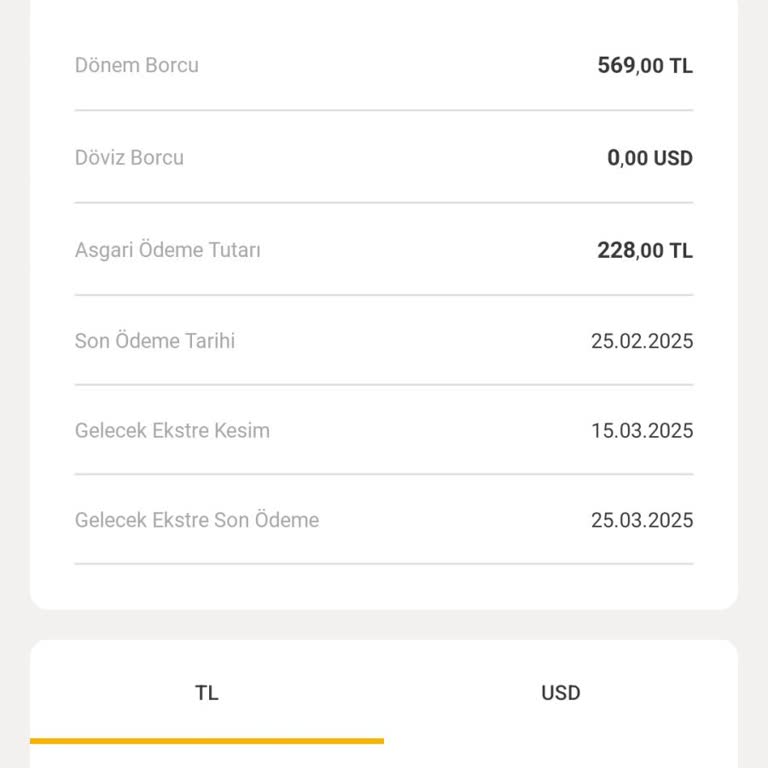Viewport: 768px width, 768px height.
Task: Tap the Asgari Ödeme Tutarı label
Action: coord(168,250)
